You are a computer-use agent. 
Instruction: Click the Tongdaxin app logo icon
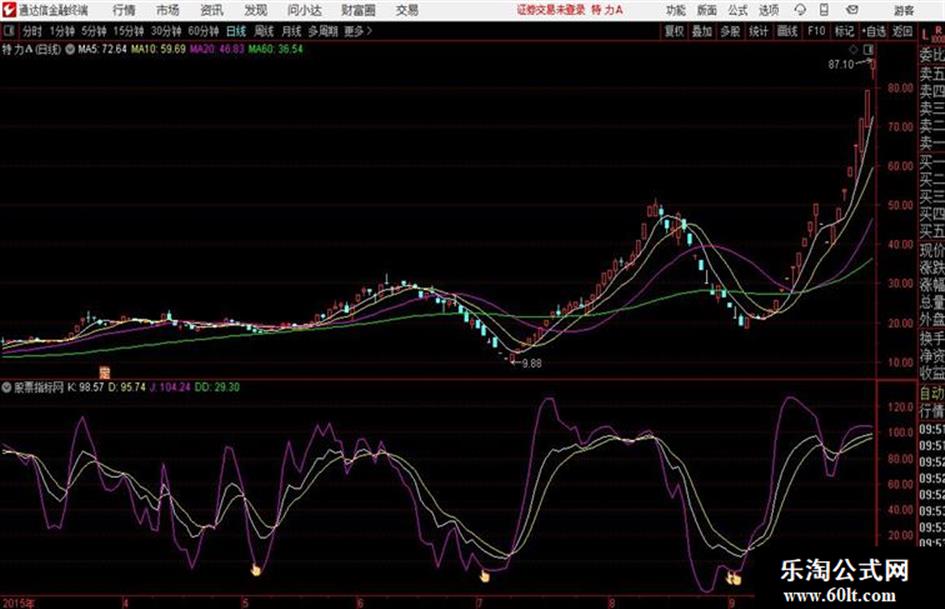pyautogui.click(x=11, y=10)
